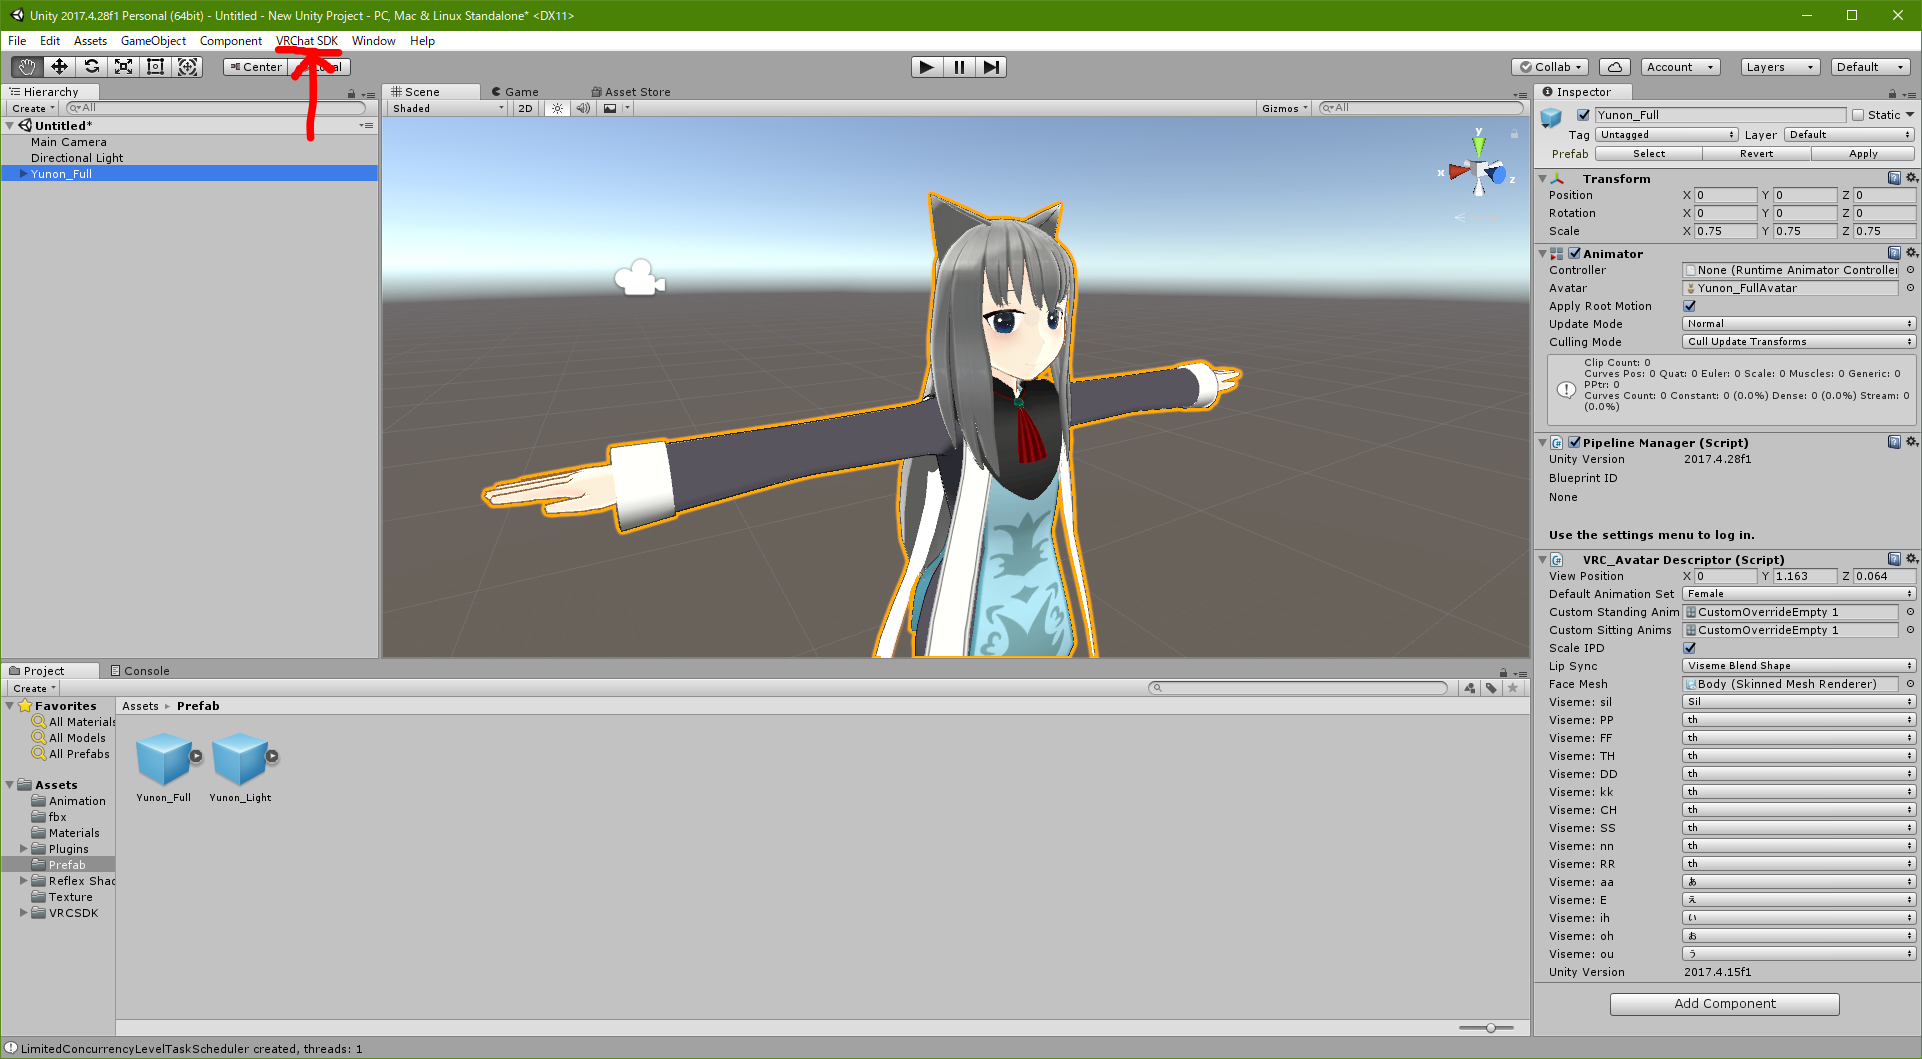Click the Play button
Viewport: 1922px width, 1059px height.
(x=927, y=67)
